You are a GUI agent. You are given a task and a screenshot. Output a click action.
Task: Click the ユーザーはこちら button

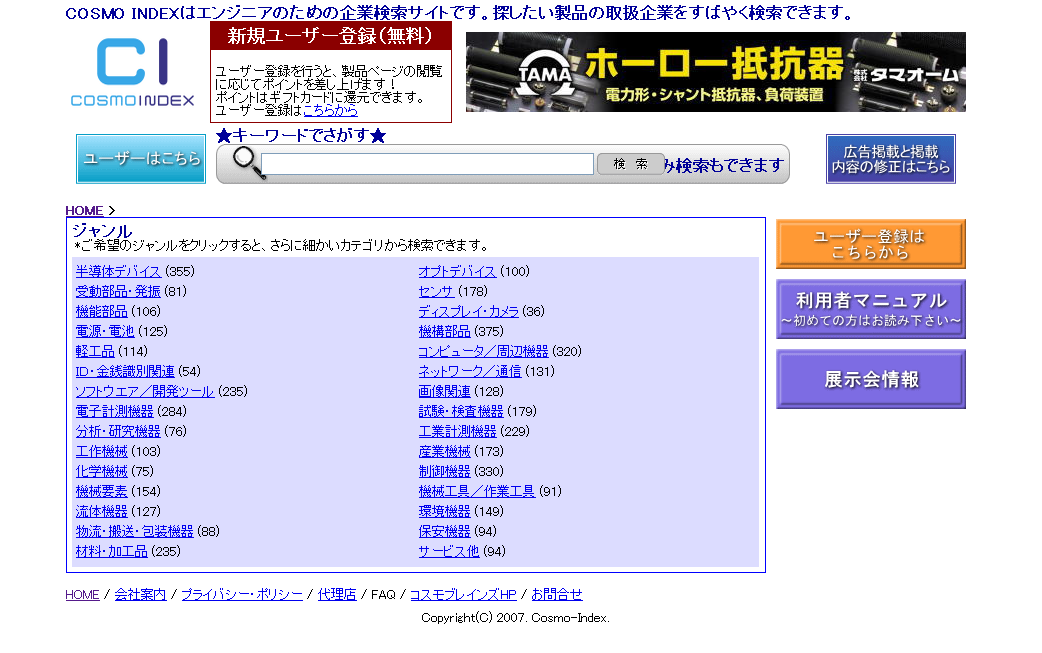(x=141, y=159)
